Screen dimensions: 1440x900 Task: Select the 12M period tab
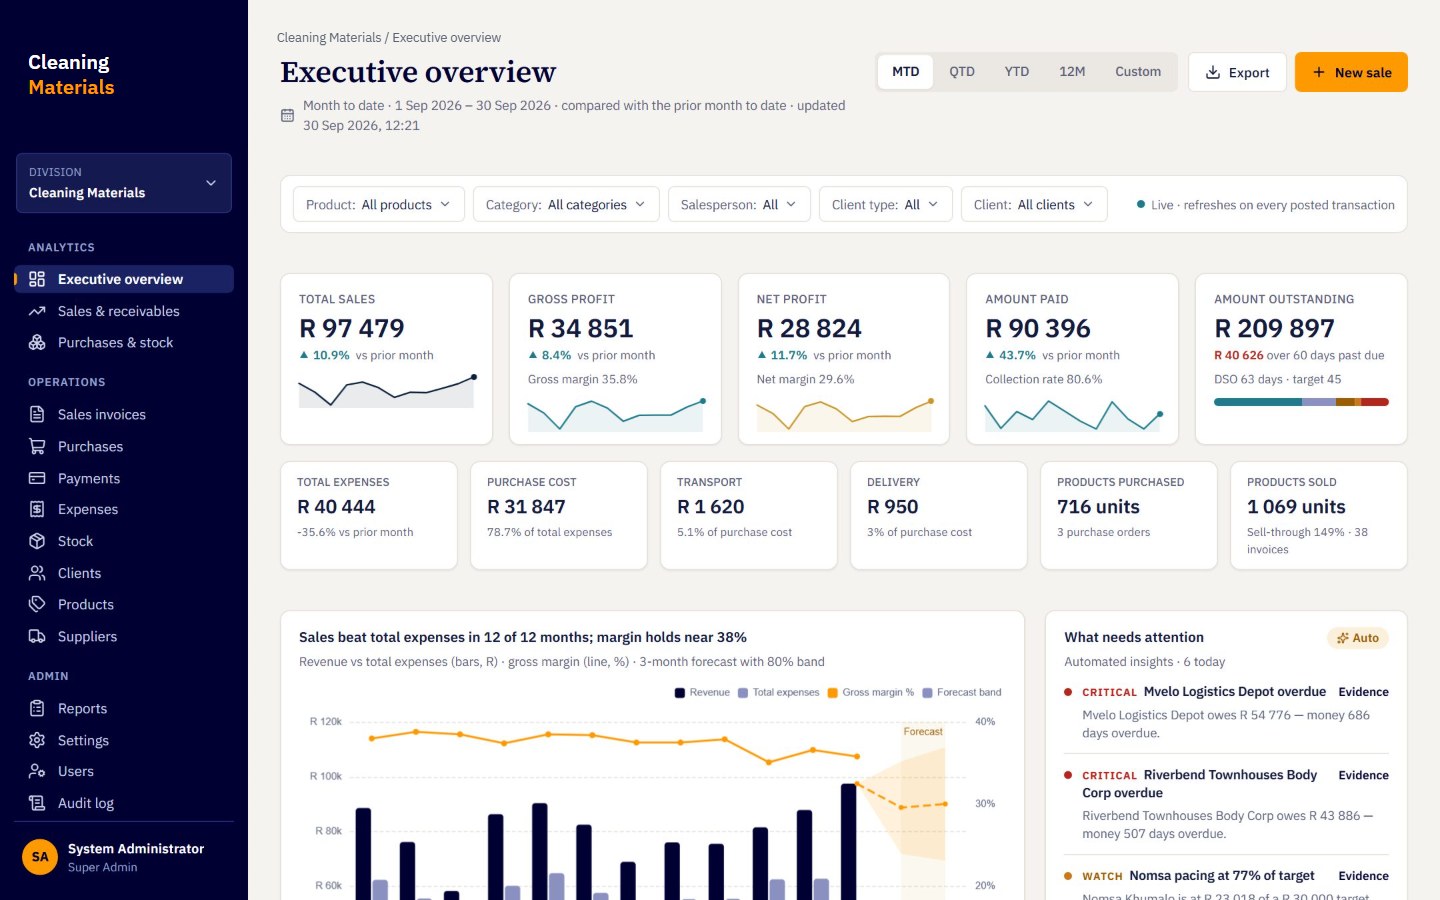pyautogui.click(x=1072, y=72)
